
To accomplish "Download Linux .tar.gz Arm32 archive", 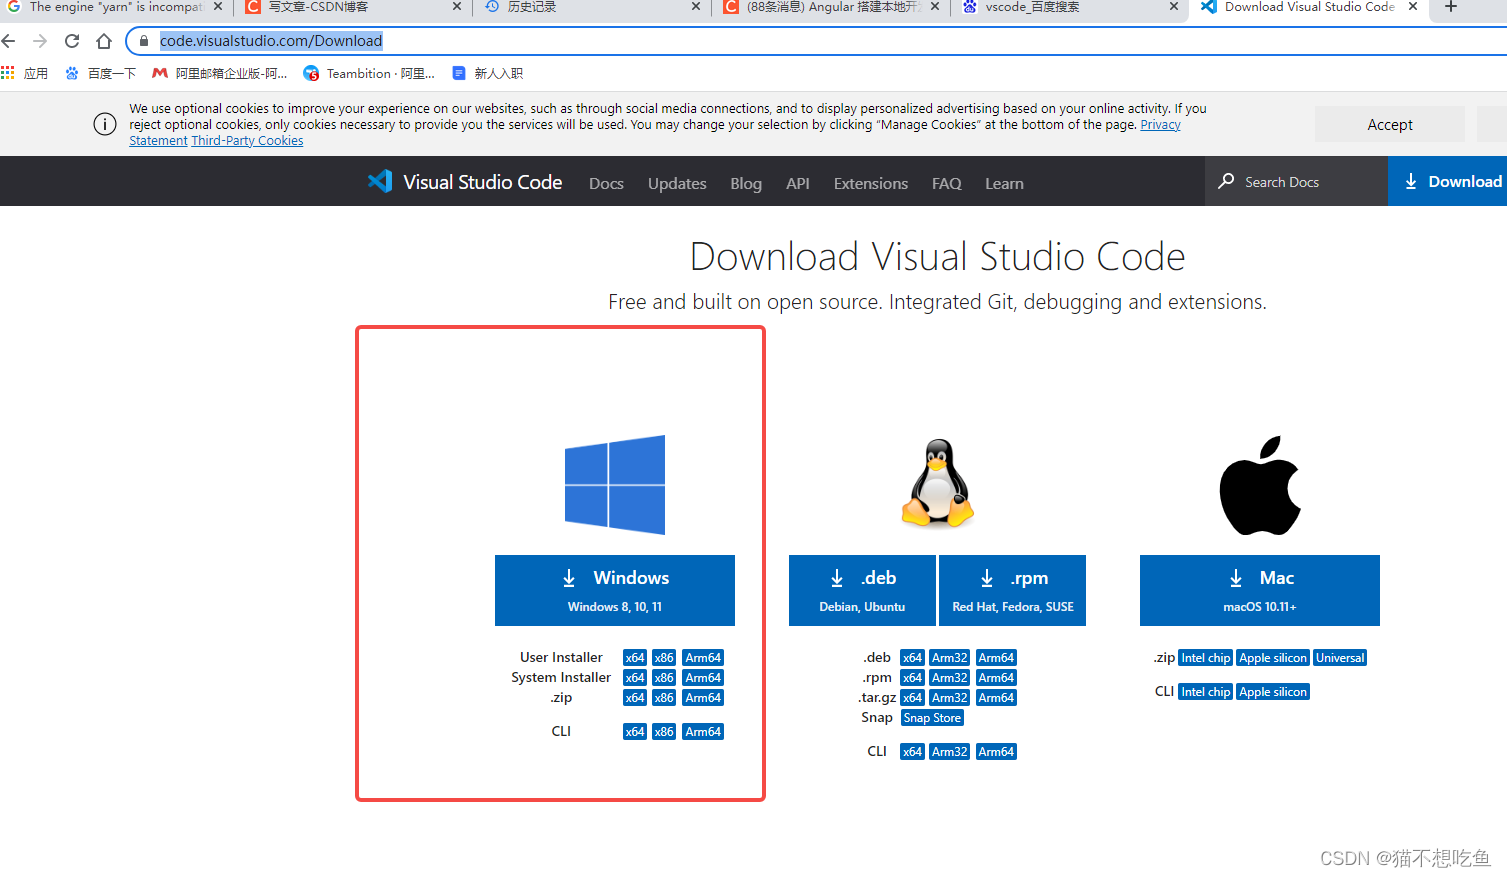I will 950,698.
